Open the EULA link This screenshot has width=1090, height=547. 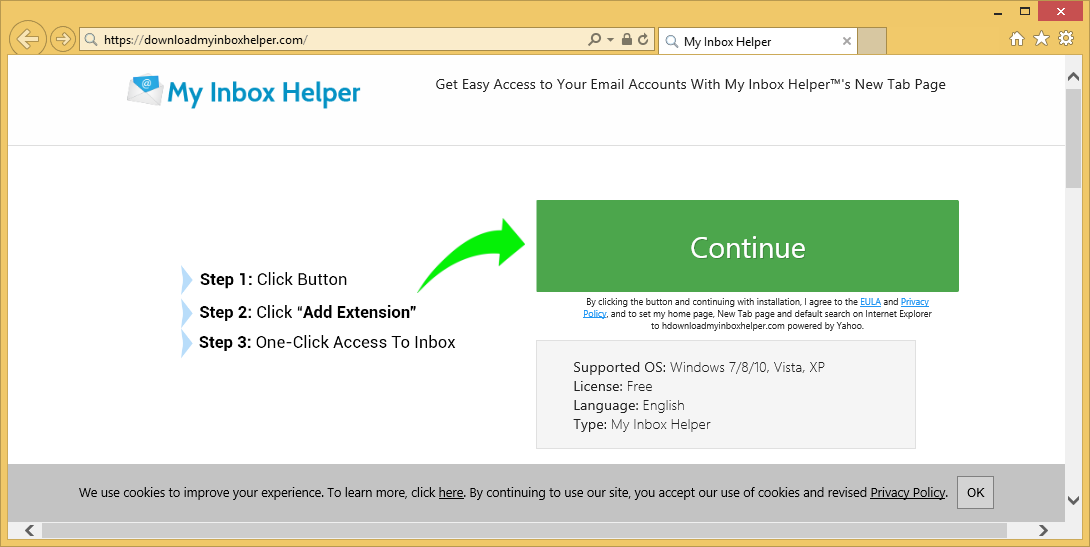coord(870,302)
